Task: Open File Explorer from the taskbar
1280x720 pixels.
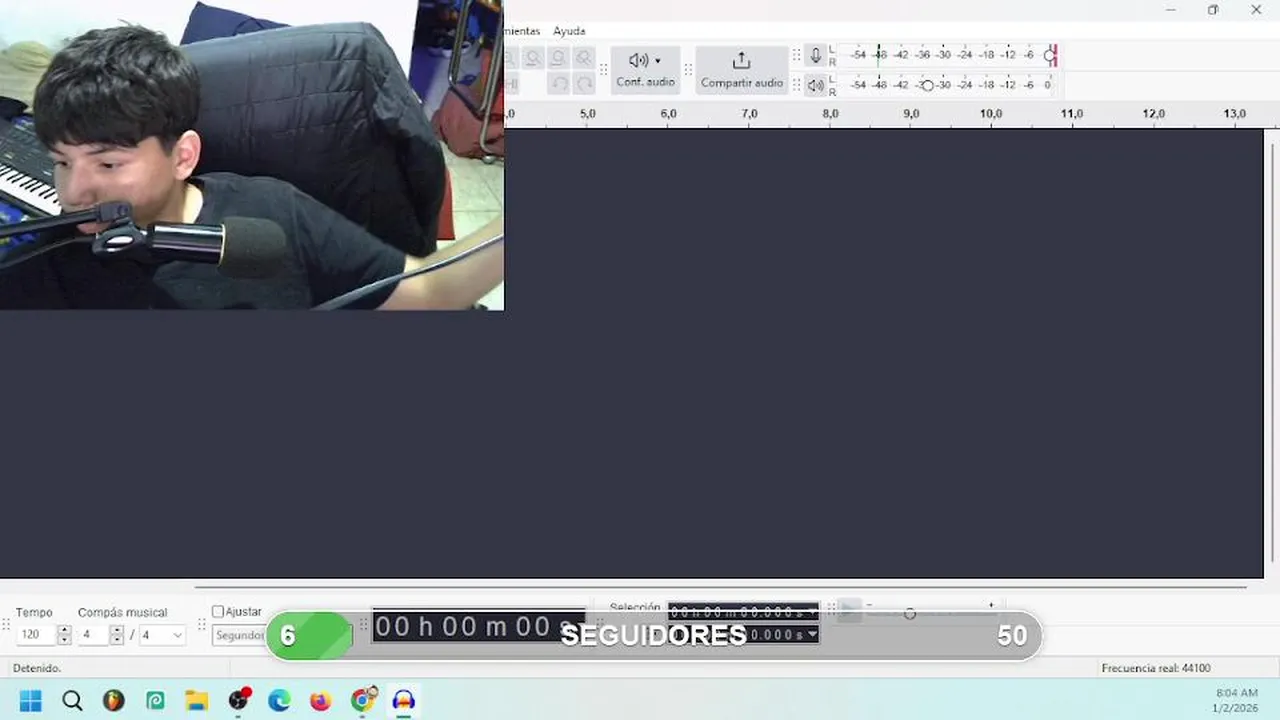Action: (196, 700)
